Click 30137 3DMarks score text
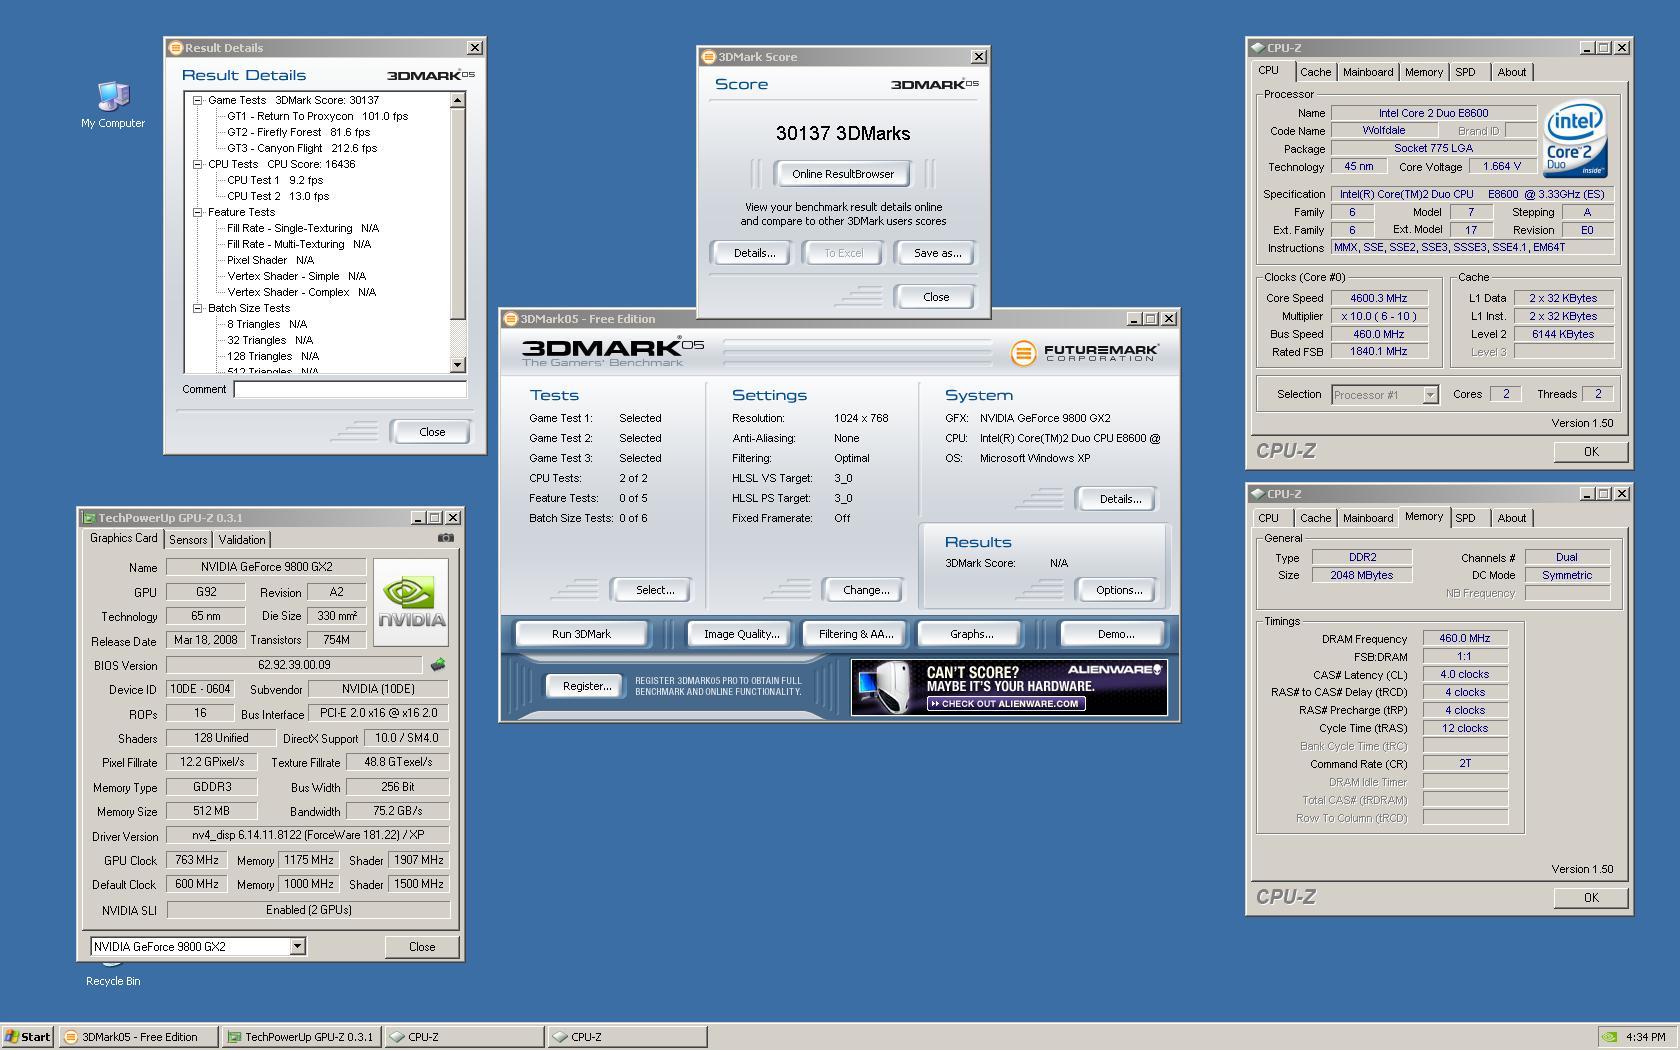The image size is (1680, 1050). pos(843,133)
